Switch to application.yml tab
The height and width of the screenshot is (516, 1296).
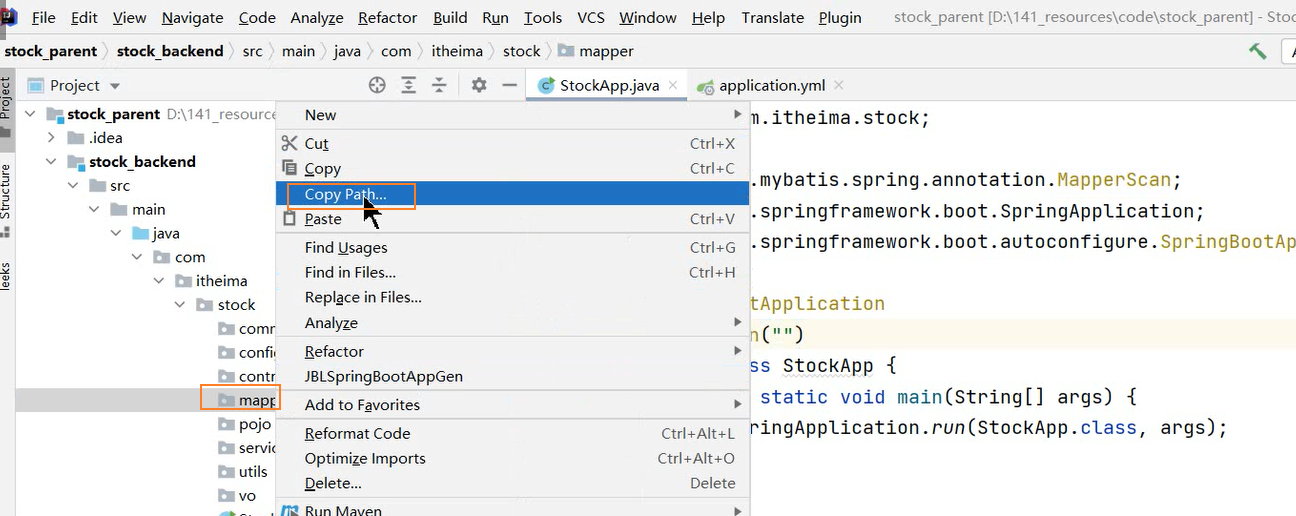[771, 85]
